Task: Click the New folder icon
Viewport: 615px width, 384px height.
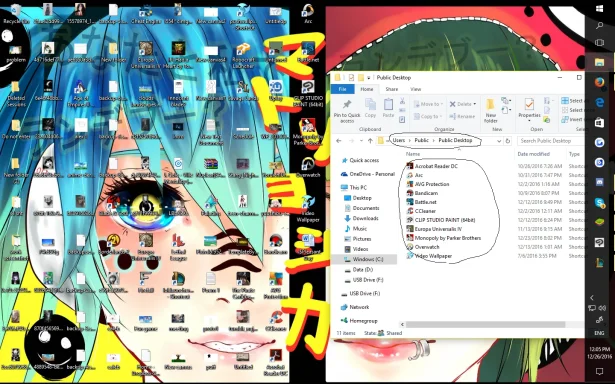Action: [x=490, y=105]
